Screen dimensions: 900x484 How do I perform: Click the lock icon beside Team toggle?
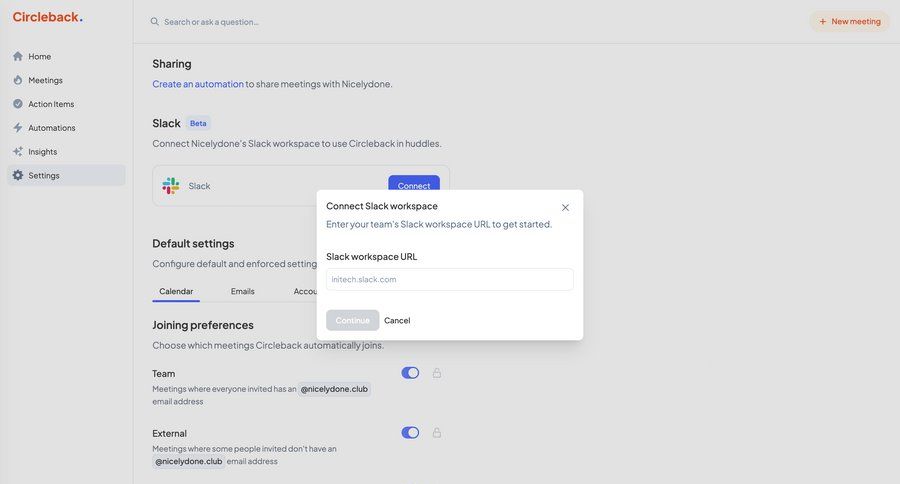[x=437, y=373]
